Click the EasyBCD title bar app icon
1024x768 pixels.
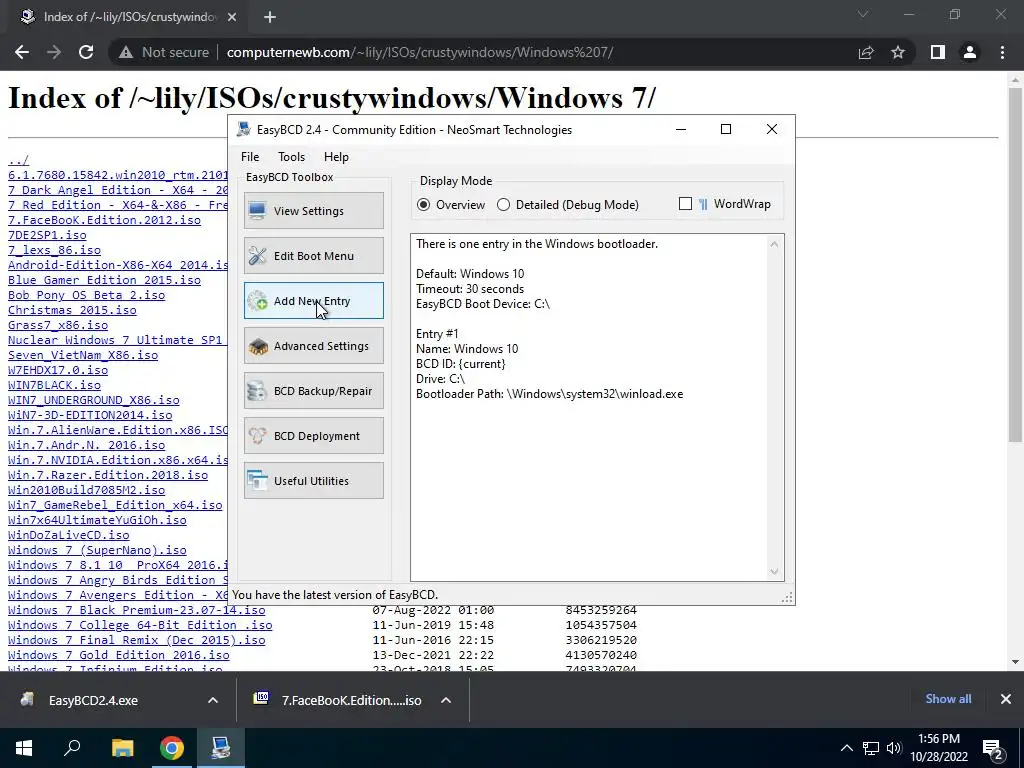coord(244,129)
